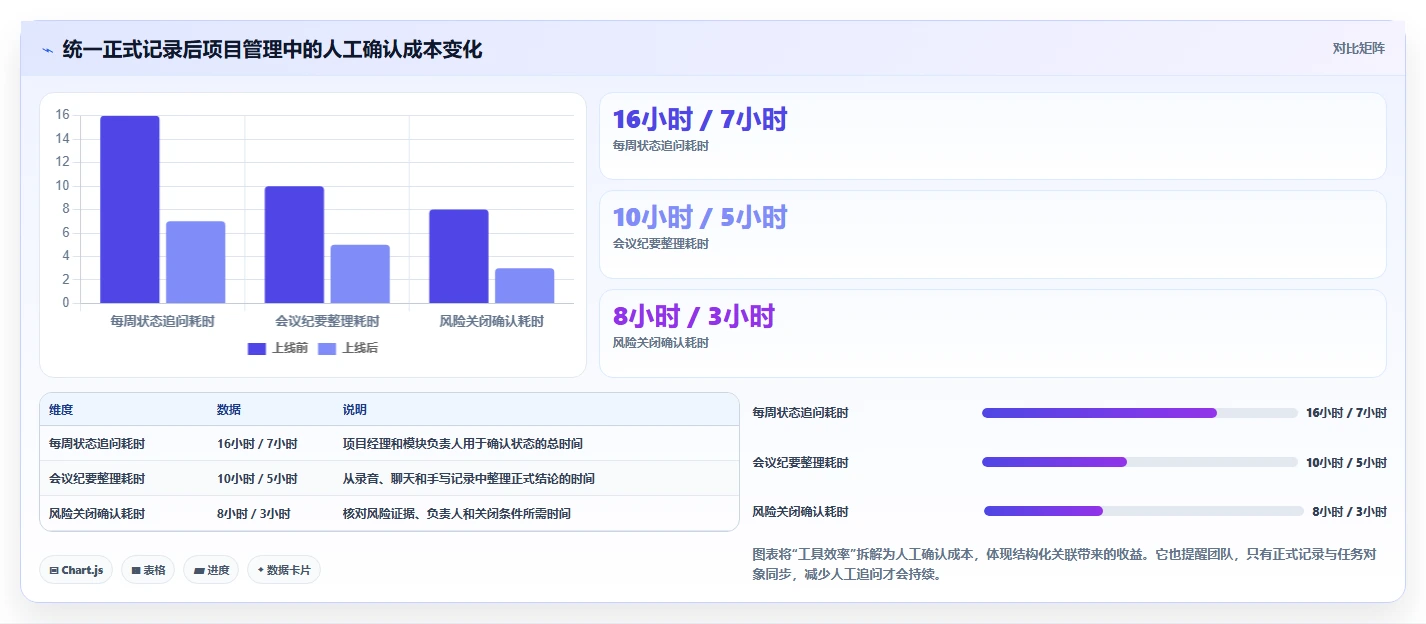Click 会议纪要整理耗时 caption in second card

point(661,244)
